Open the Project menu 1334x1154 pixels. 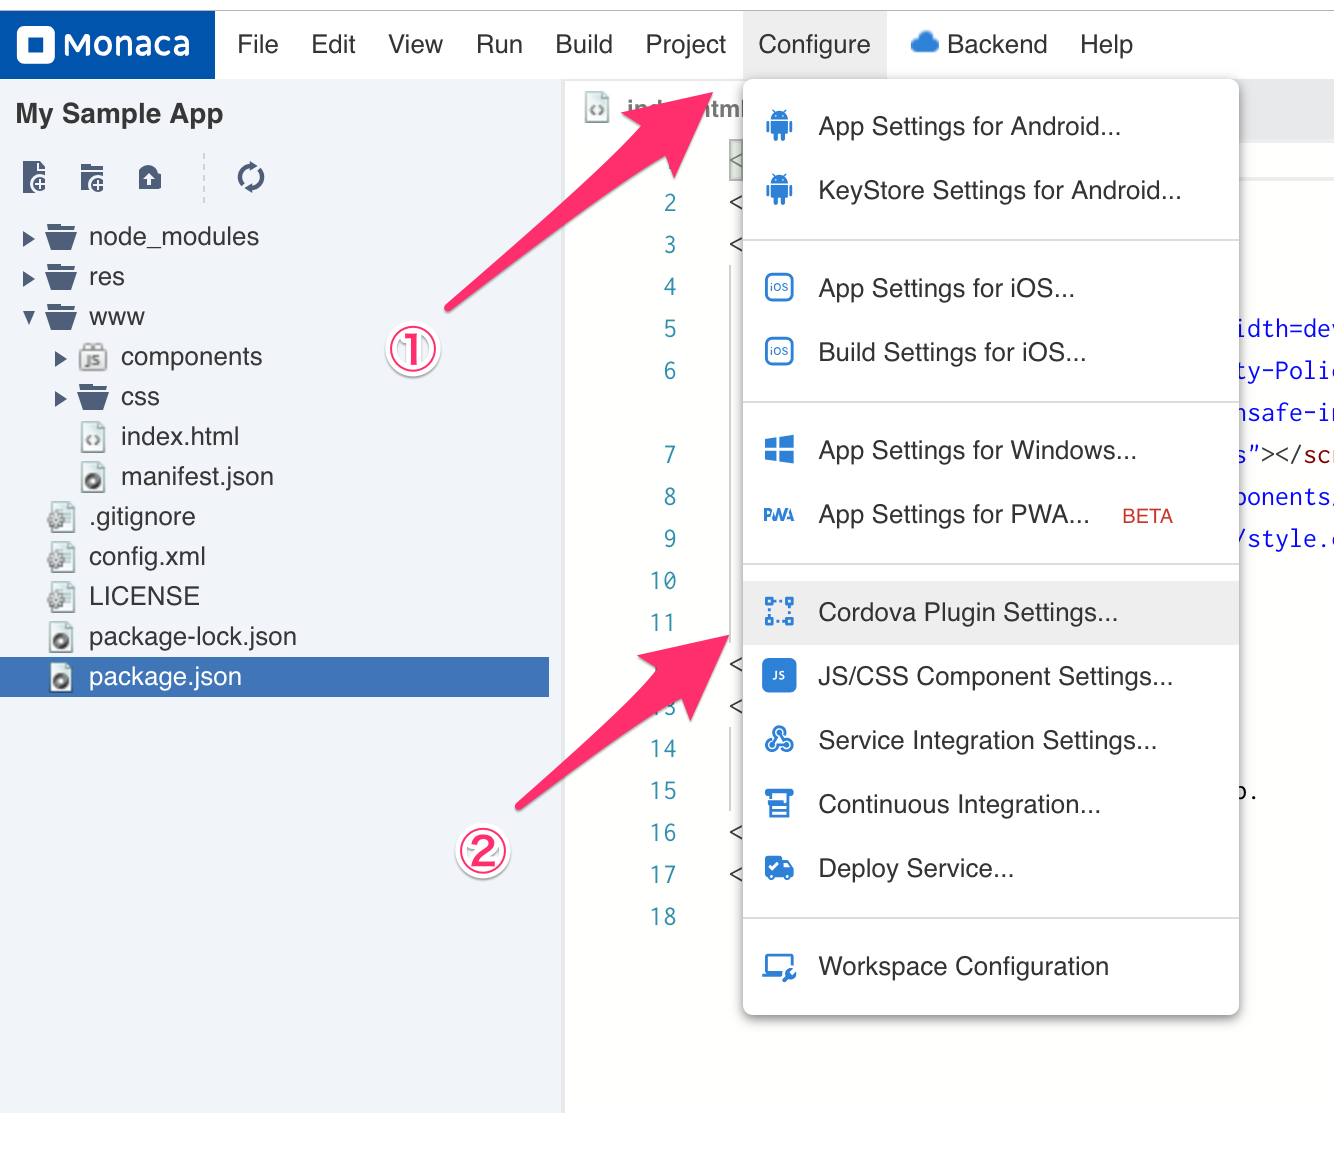click(x=686, y=44)
